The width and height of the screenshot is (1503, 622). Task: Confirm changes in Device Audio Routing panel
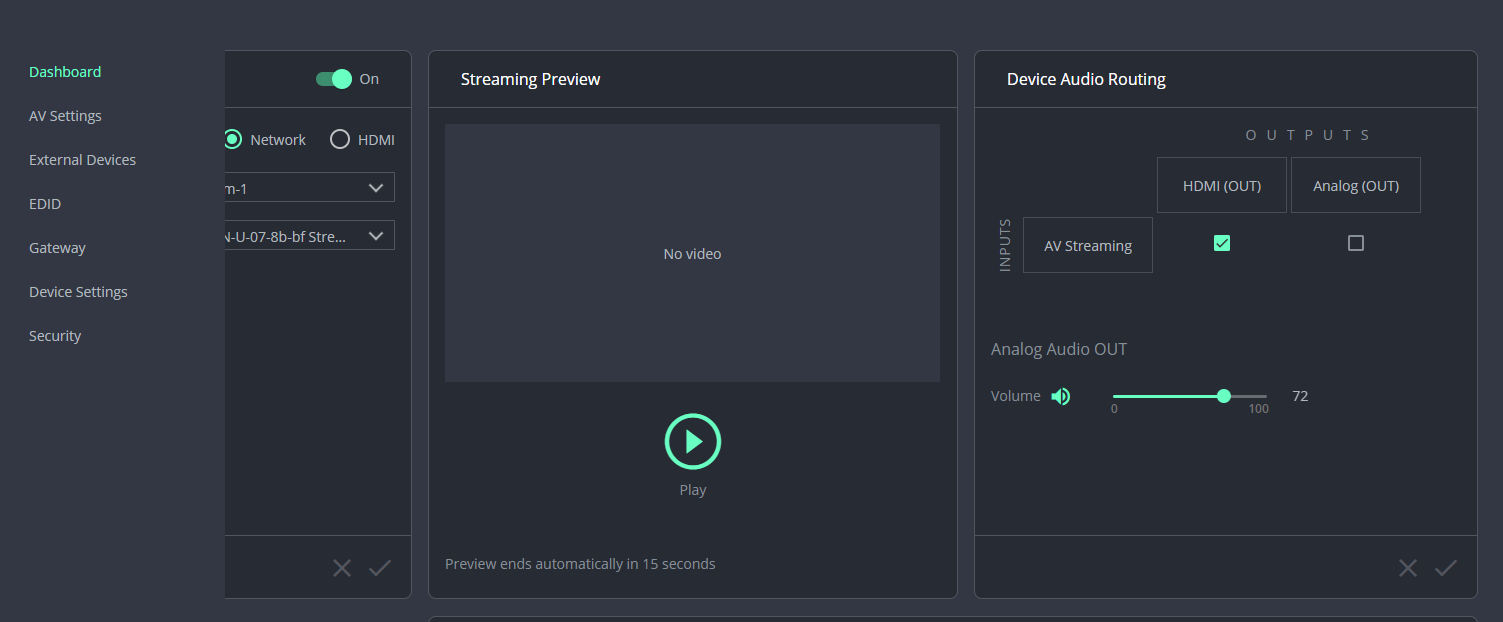(1446, 568)
